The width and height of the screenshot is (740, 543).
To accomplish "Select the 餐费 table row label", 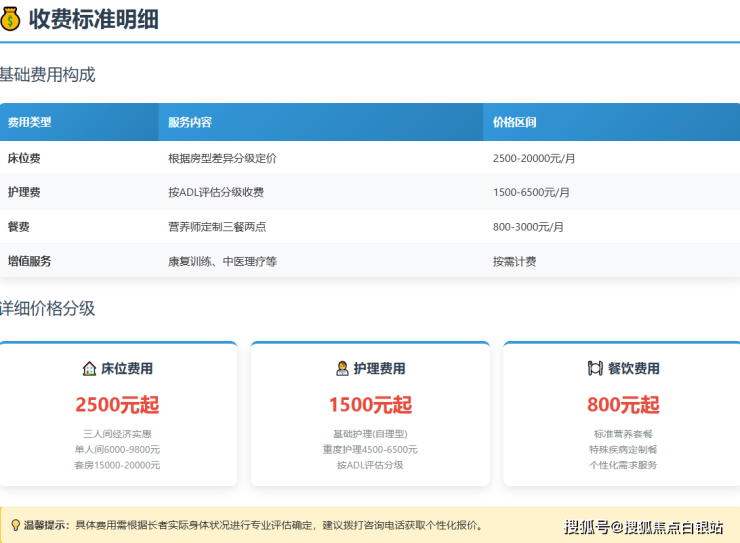I will tap(19, 227).
